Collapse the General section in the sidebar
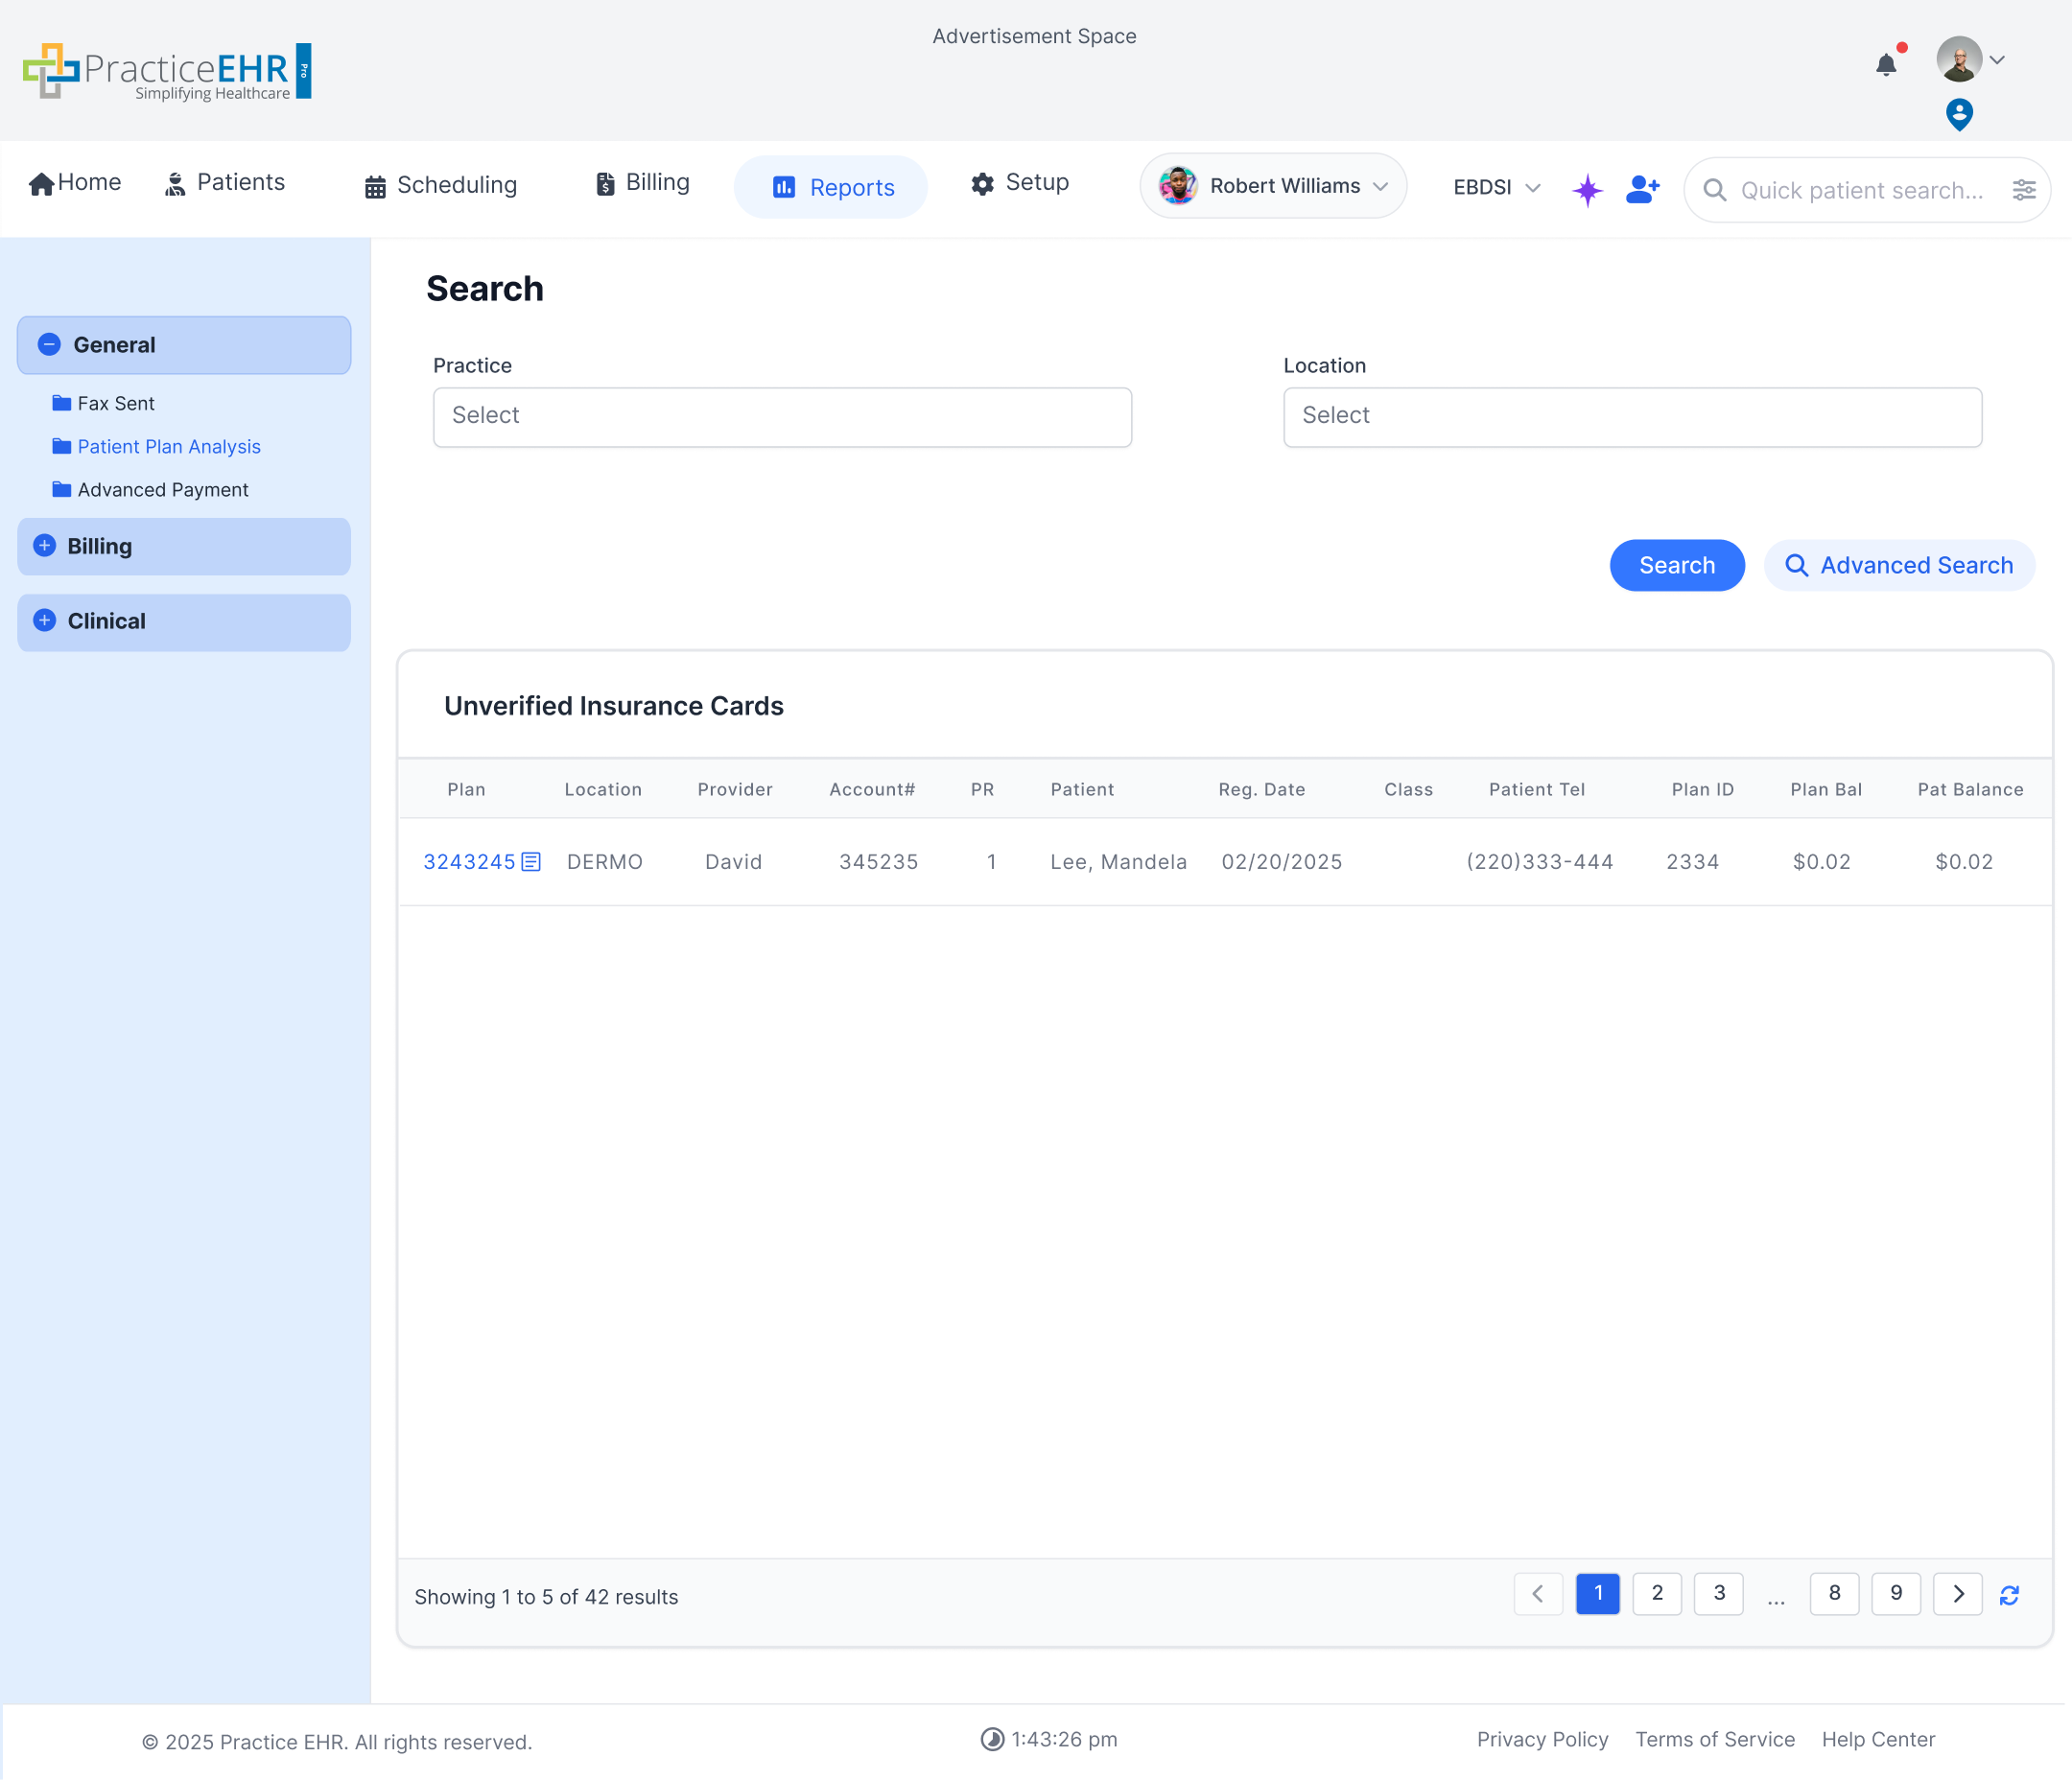 48,344
